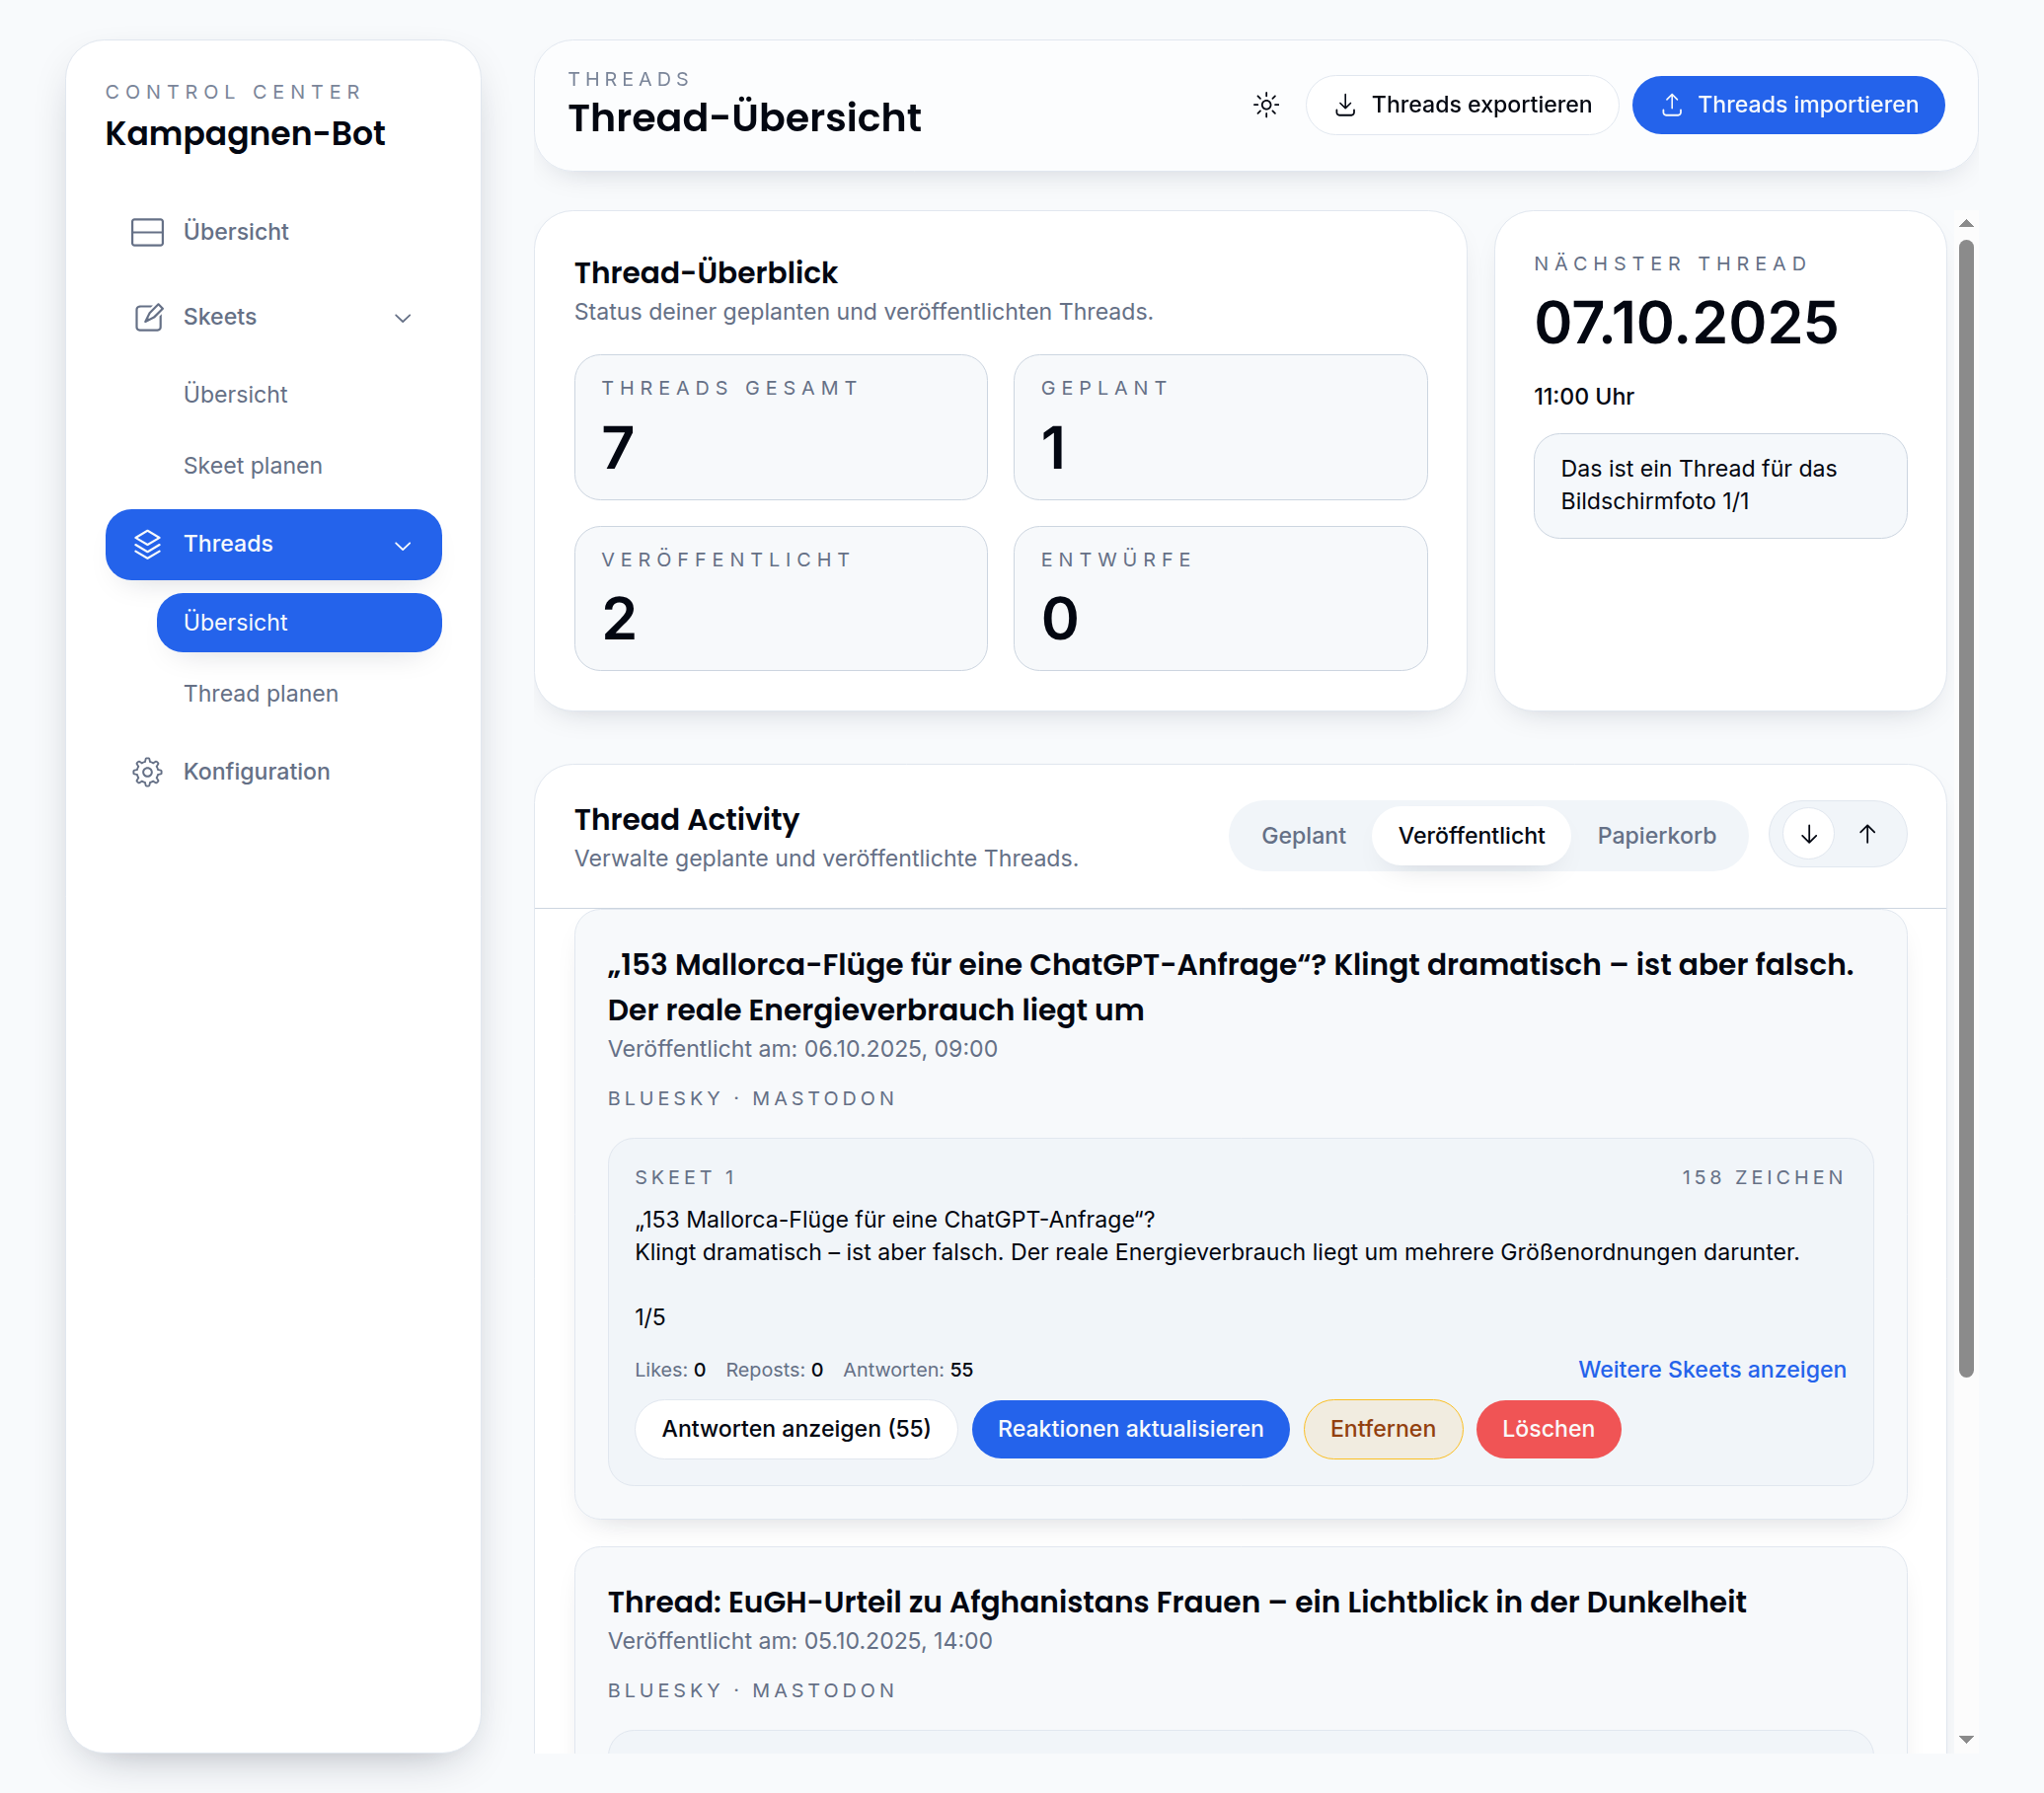Image resolution: width=2044 pixels, height=1793 pixels.
Task: Click the Threads layers stack icon
Action: [147, 544]
